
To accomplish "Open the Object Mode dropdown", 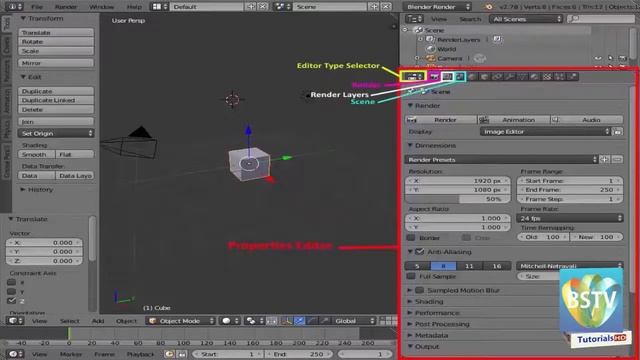I will coord(181,321).
